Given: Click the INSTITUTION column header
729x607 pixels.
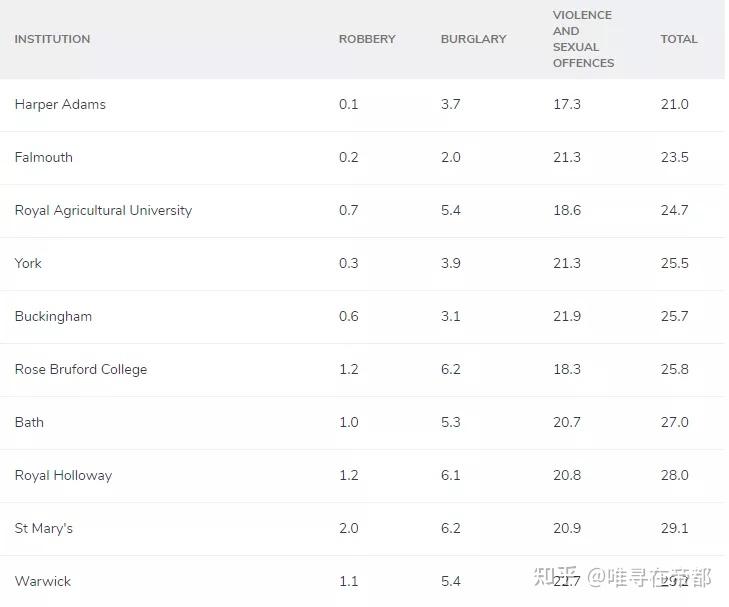Looking at the screenshot, I should tap(52, 39).
